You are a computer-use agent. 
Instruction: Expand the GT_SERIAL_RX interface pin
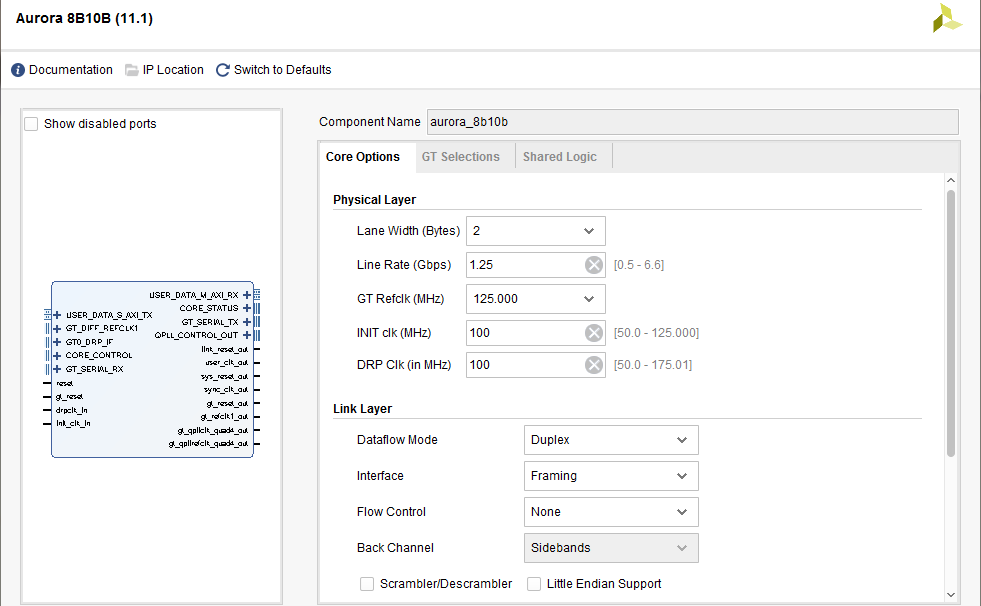point(55,368)
